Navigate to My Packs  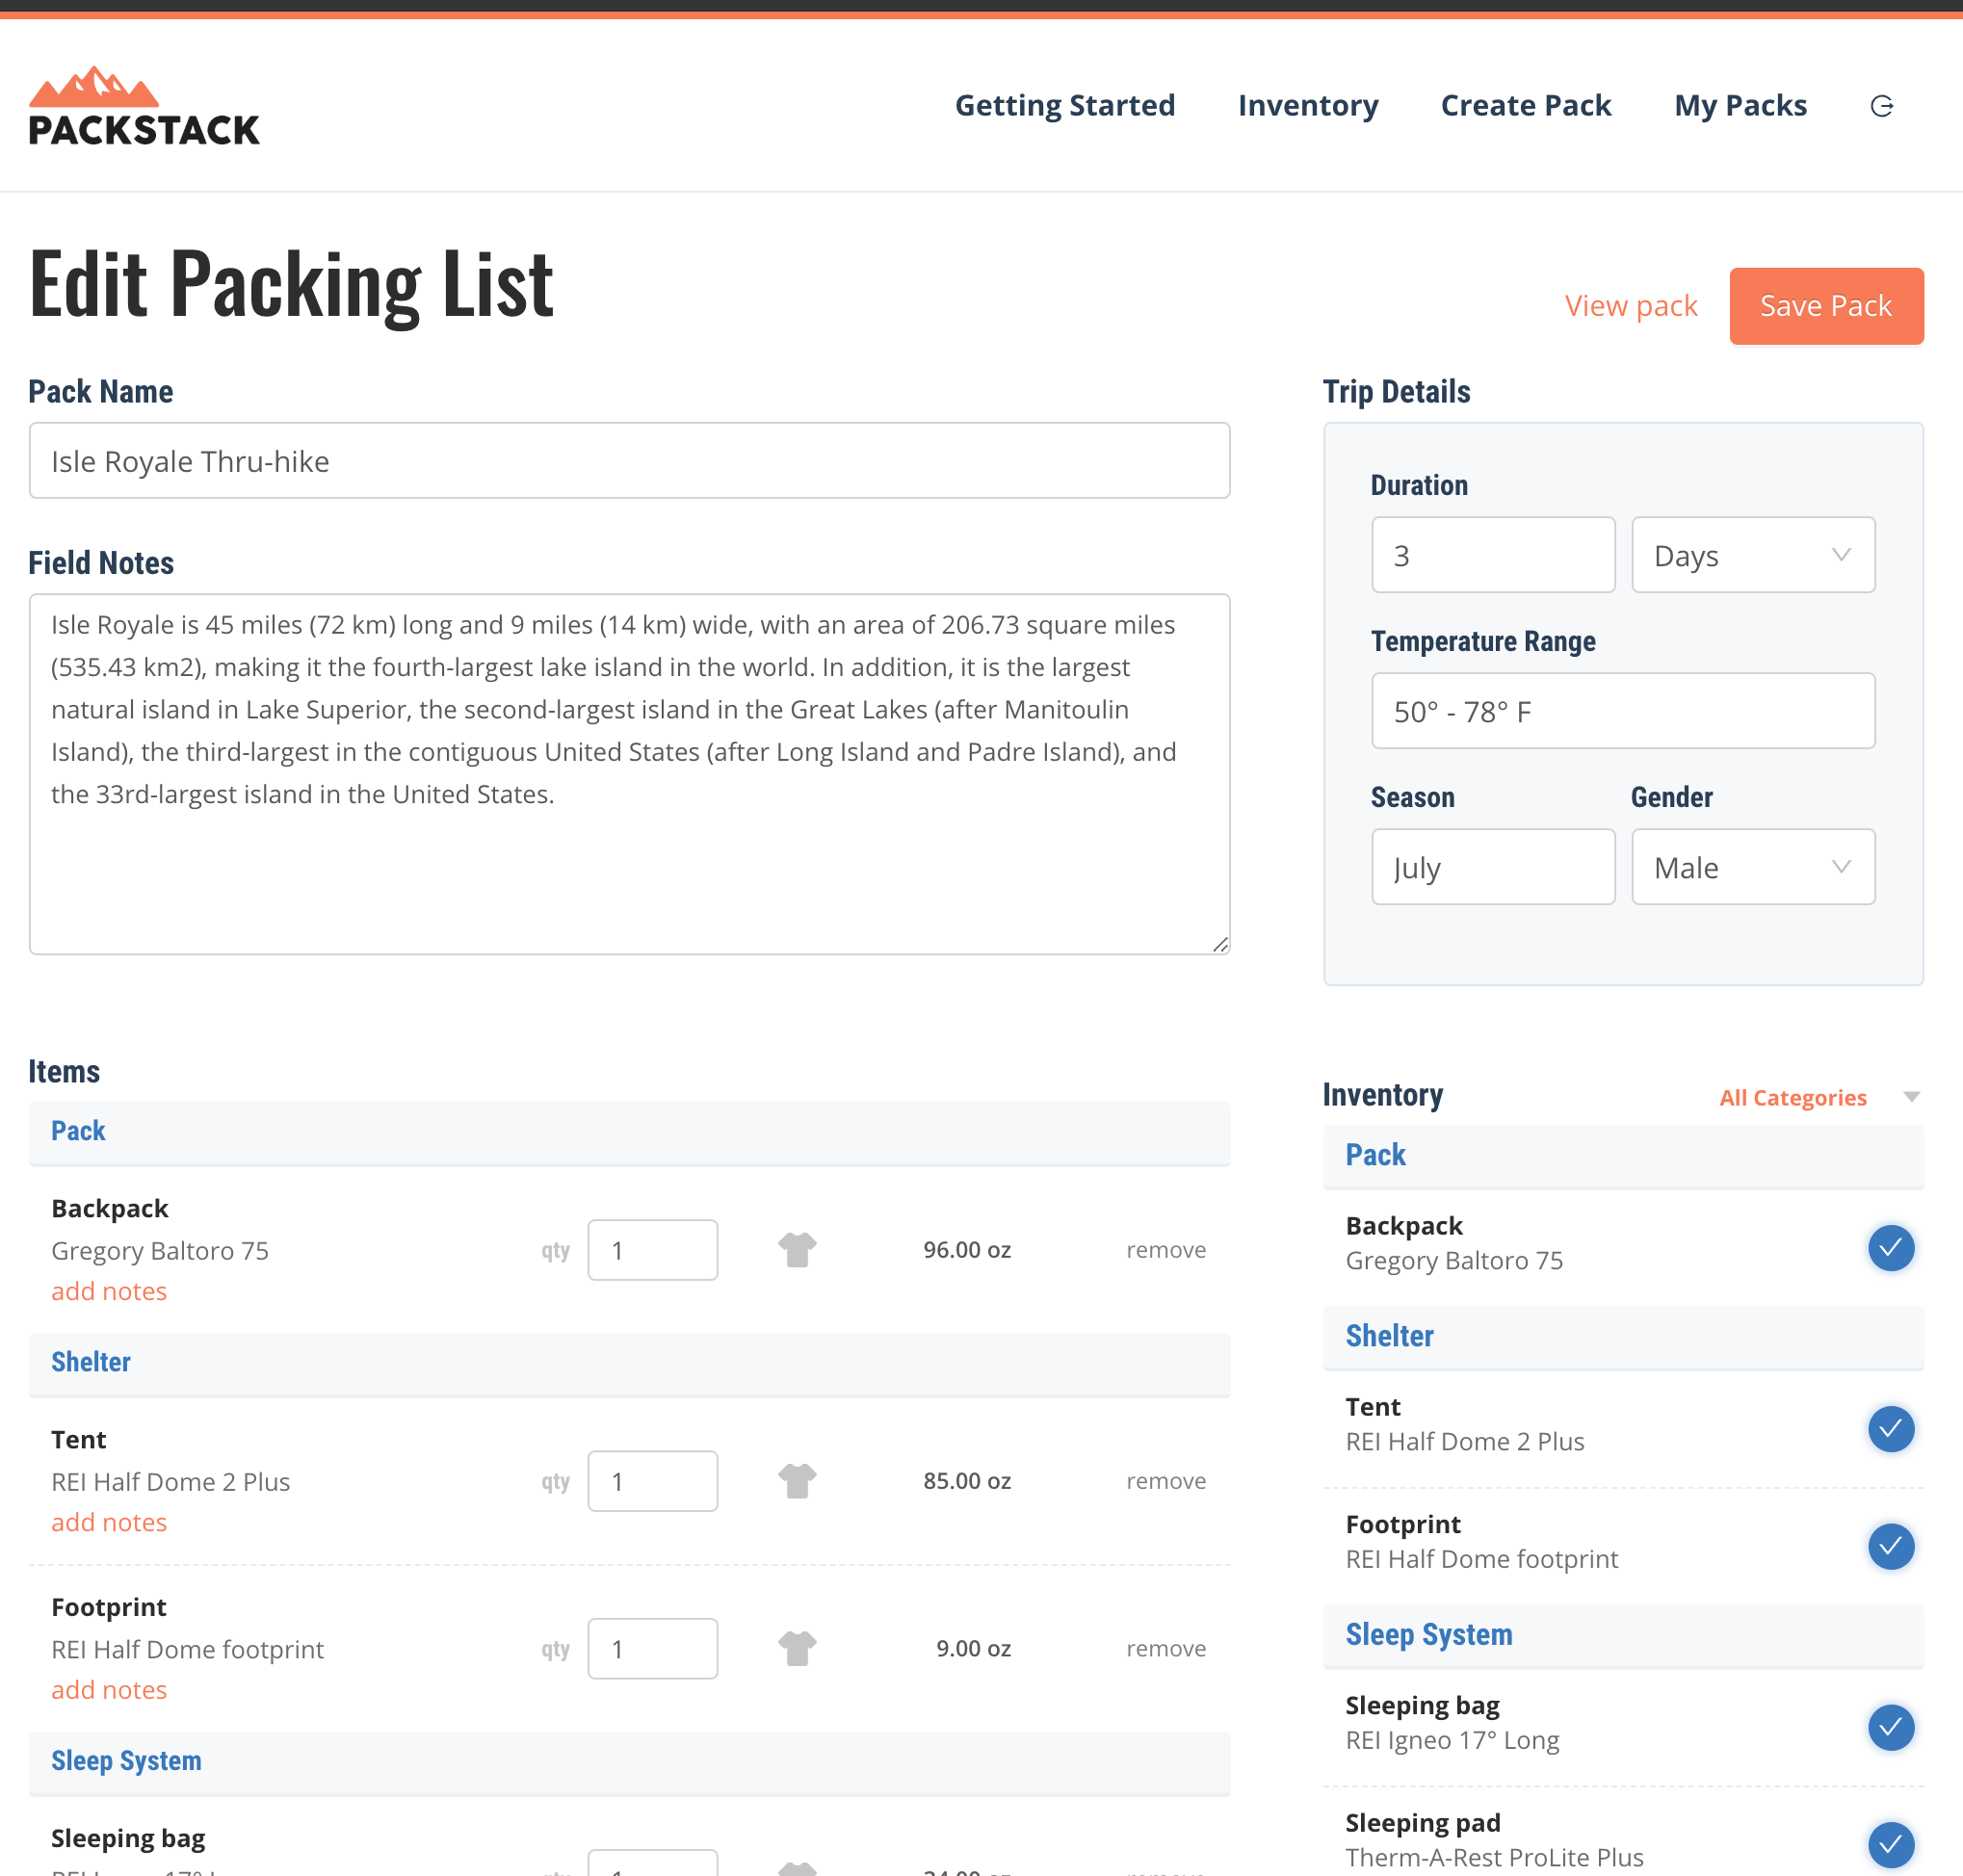pos(1740,105)
